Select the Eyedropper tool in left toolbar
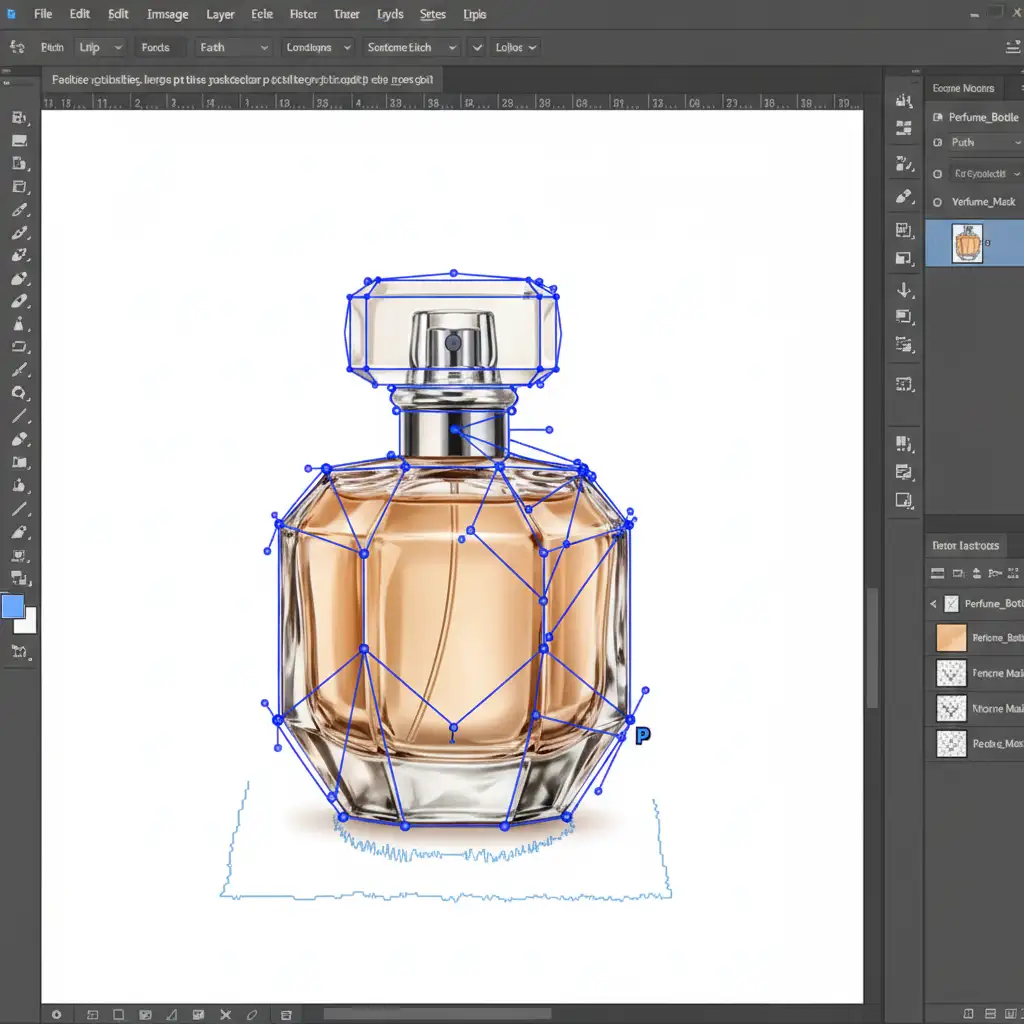 click(19, 210)
